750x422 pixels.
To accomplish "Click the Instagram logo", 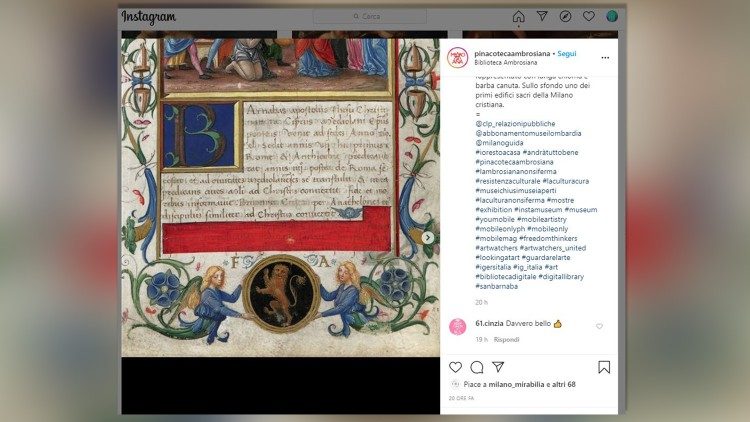I will pos(148,17).
